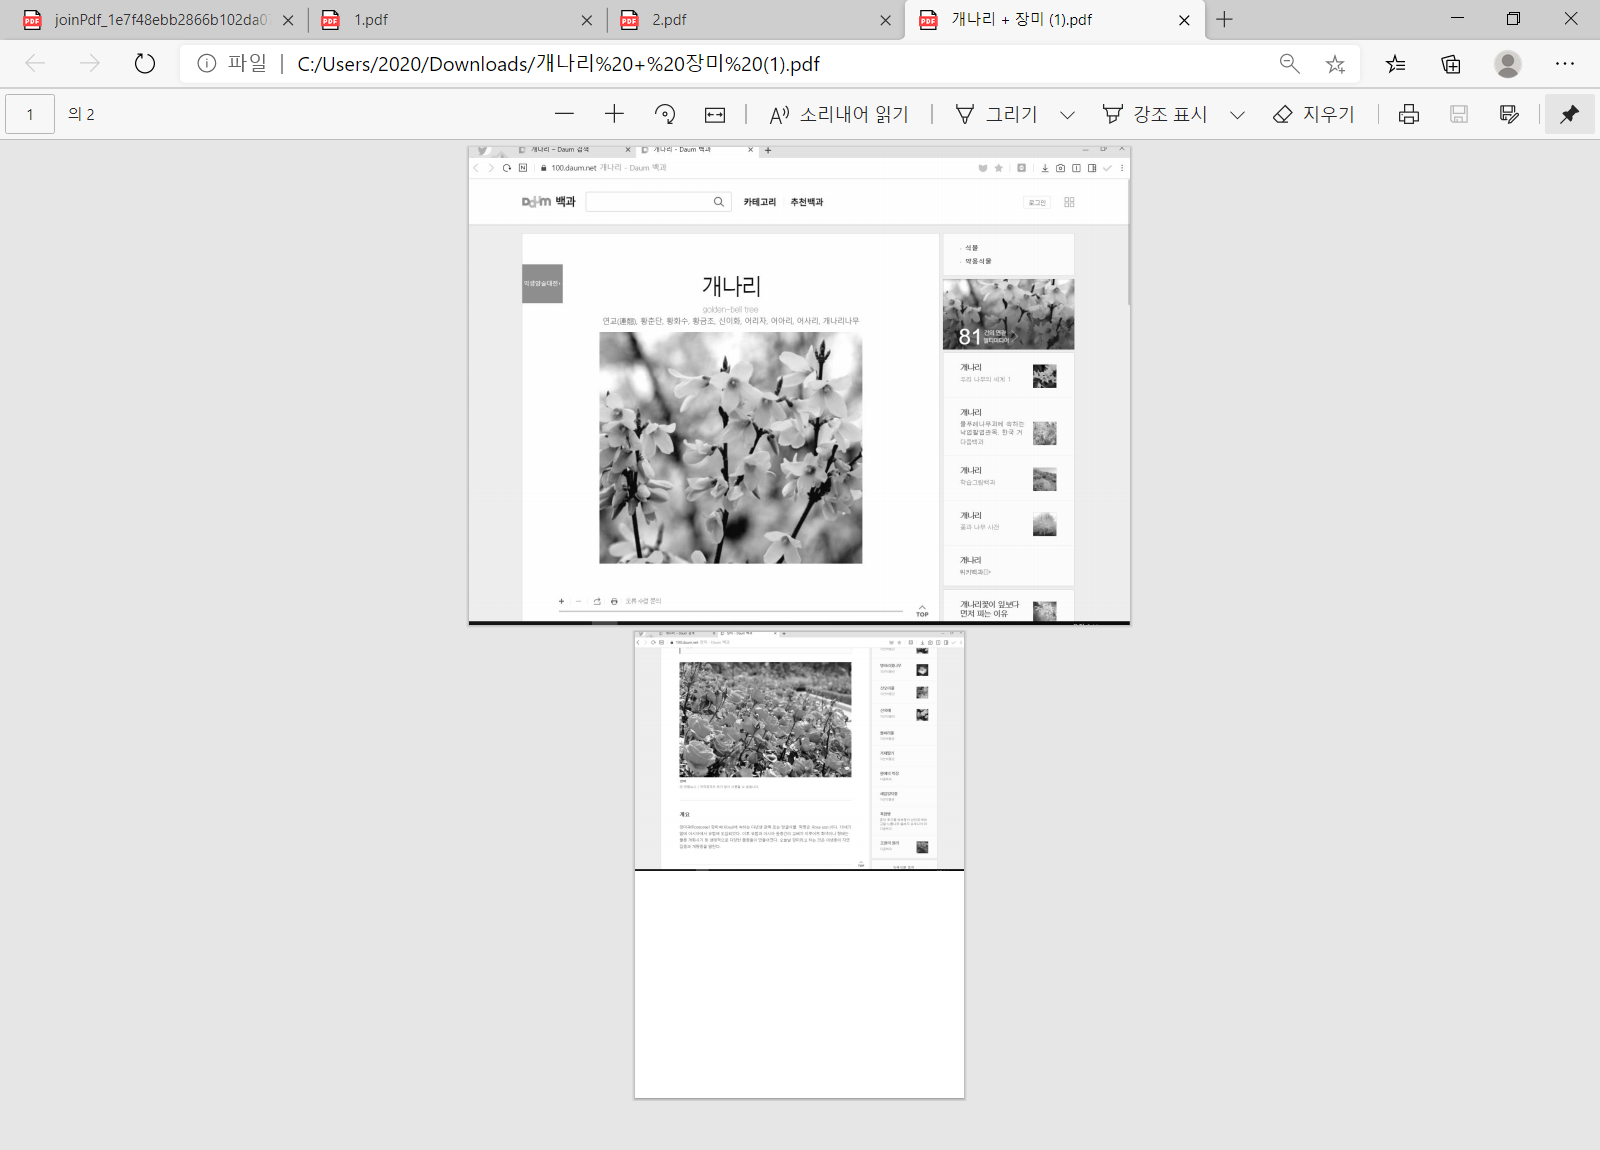Refresh the current page
This screenshot has width=1600, height=1150.
[145, 64]
